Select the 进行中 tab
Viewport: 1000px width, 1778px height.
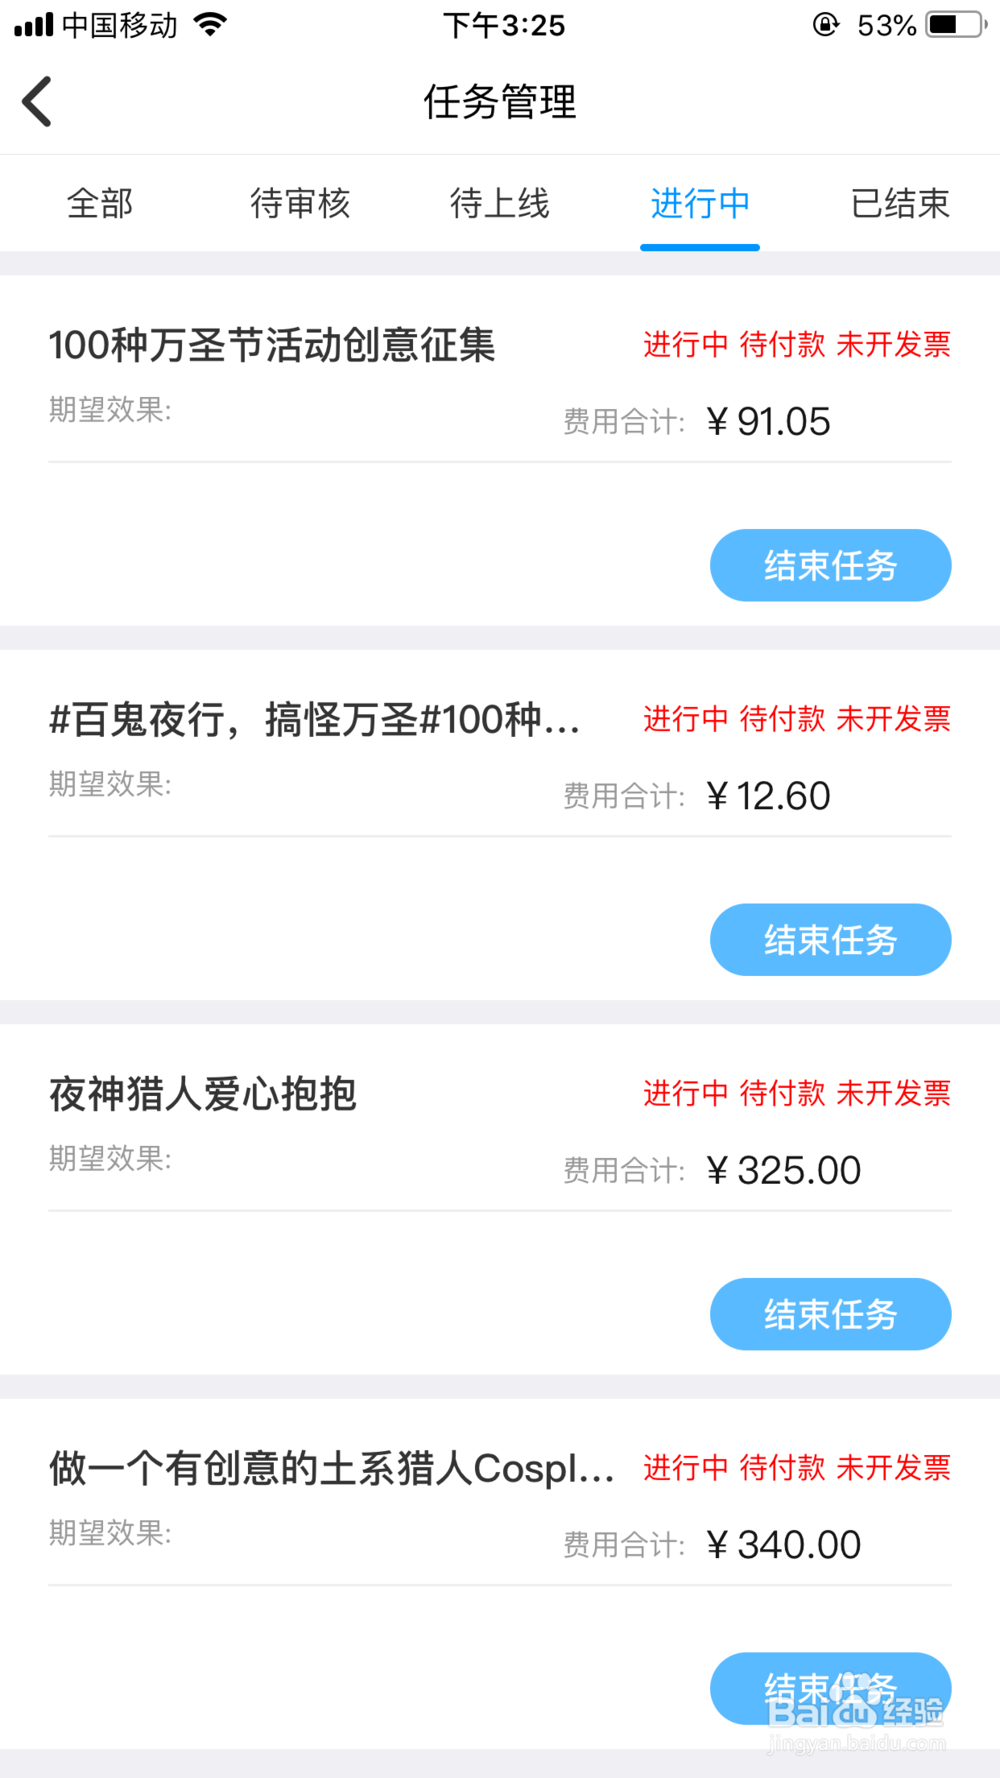tap(700, 204)
